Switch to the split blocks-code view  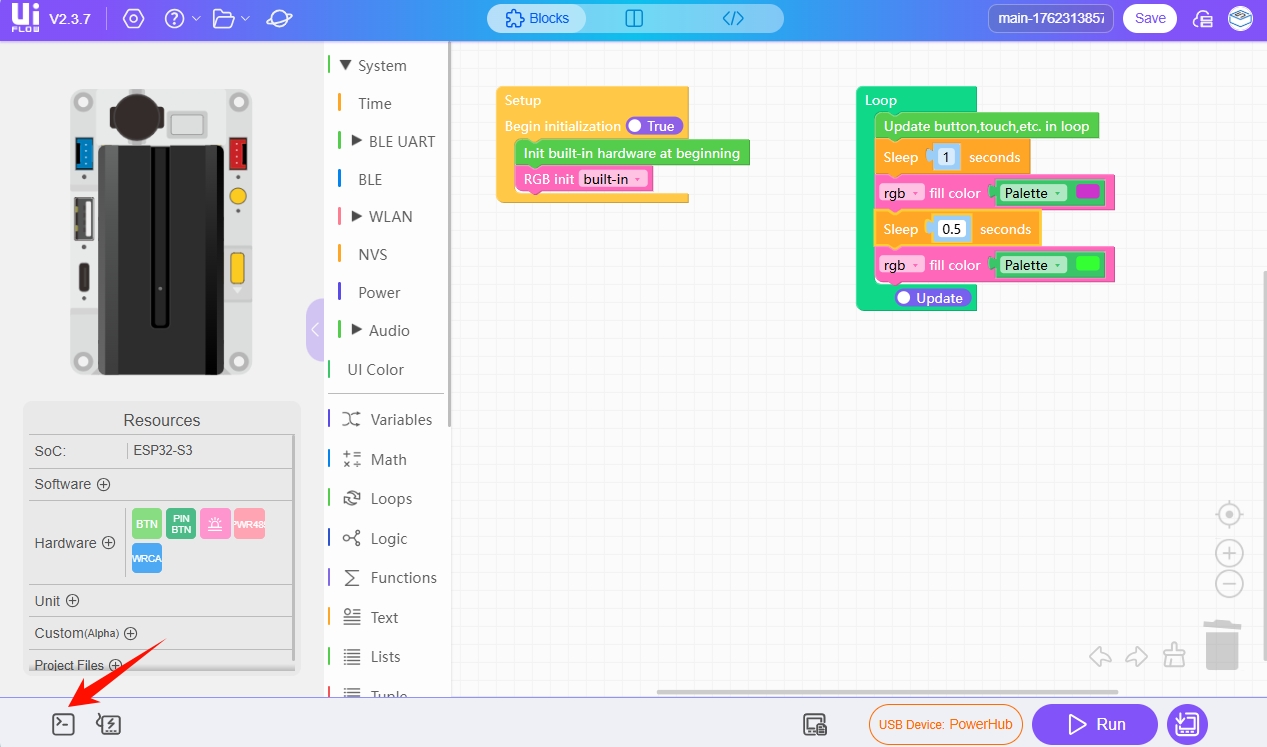[x=634, y=18]
